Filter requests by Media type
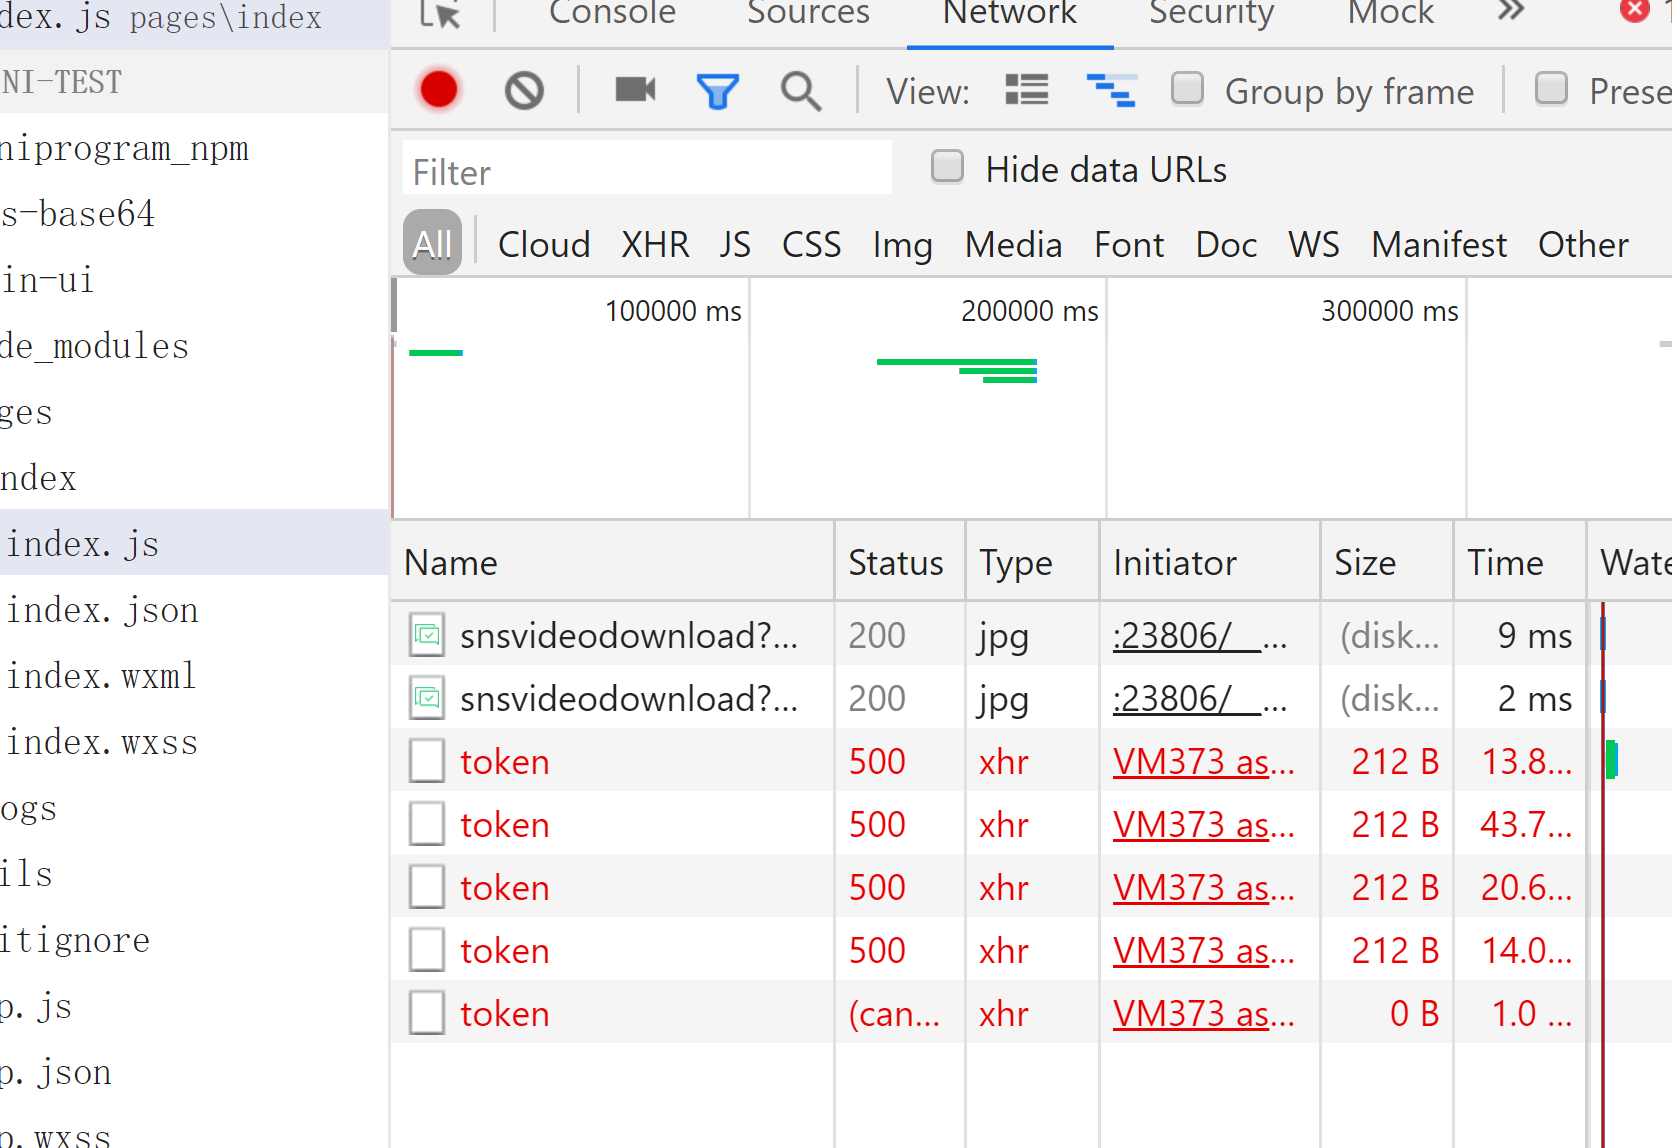This screenshot has width=1672, height=1148. [1013, 244]
